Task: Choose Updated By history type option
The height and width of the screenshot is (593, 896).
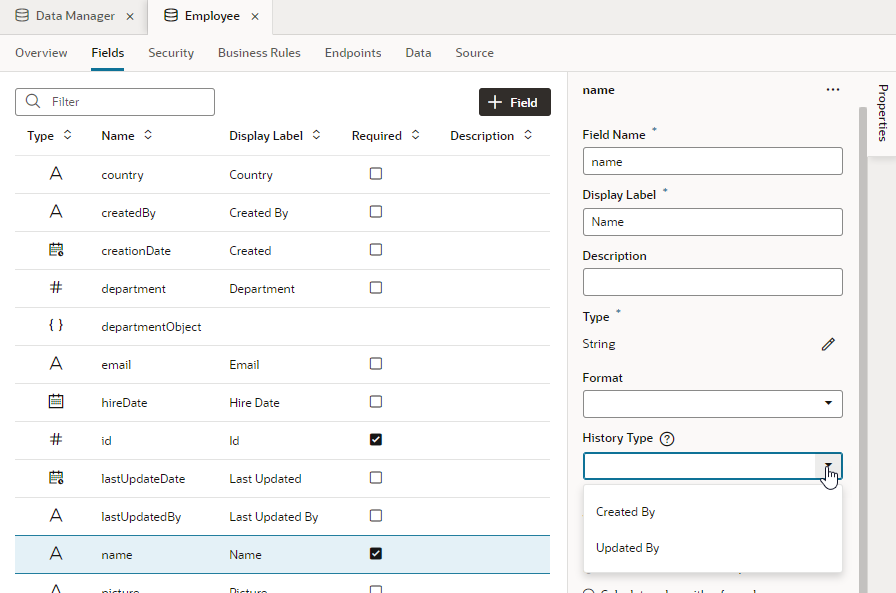Action: coord(628,548)
